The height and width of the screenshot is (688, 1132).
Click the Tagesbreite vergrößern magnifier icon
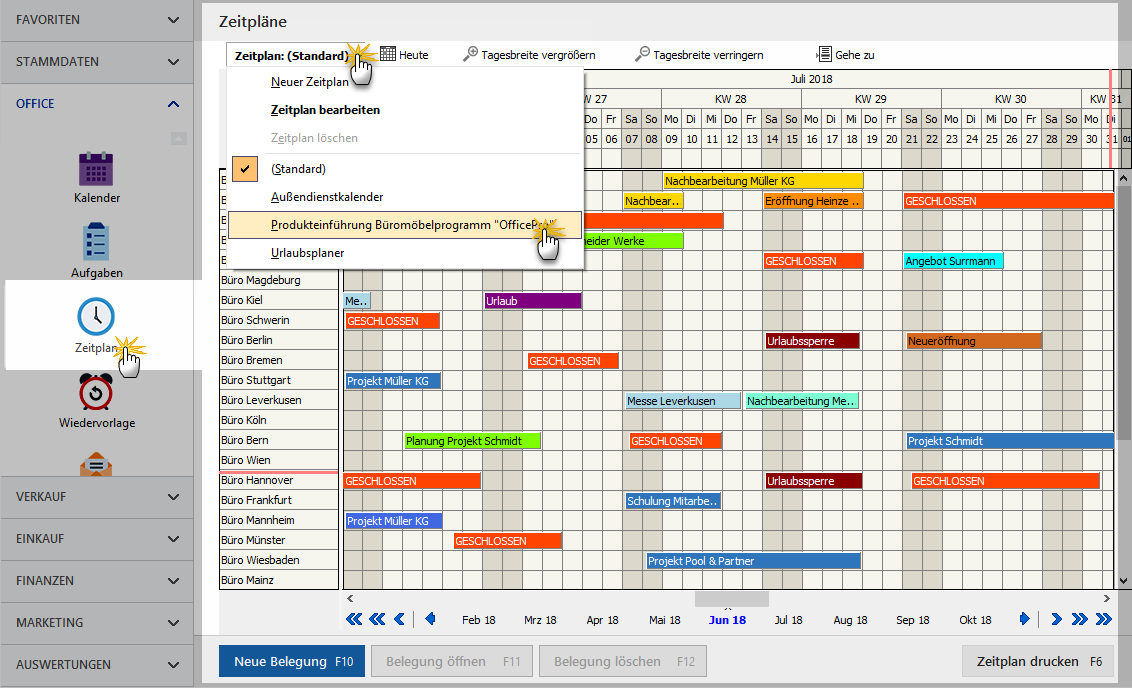tap(470, 54)
